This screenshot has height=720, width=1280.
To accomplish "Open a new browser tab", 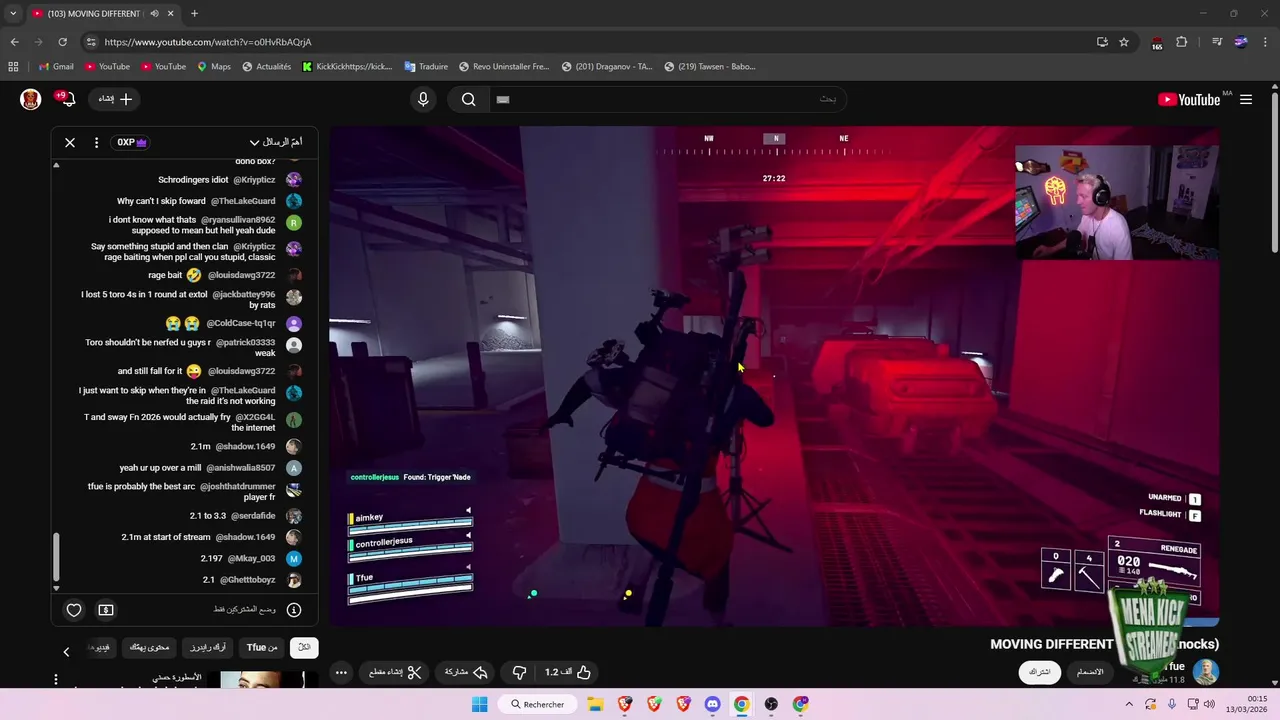I will coord(194,14).
